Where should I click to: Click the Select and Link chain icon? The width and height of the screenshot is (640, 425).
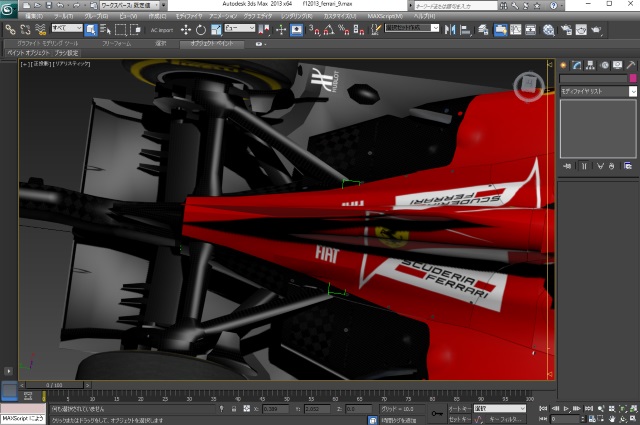(10, 30)
